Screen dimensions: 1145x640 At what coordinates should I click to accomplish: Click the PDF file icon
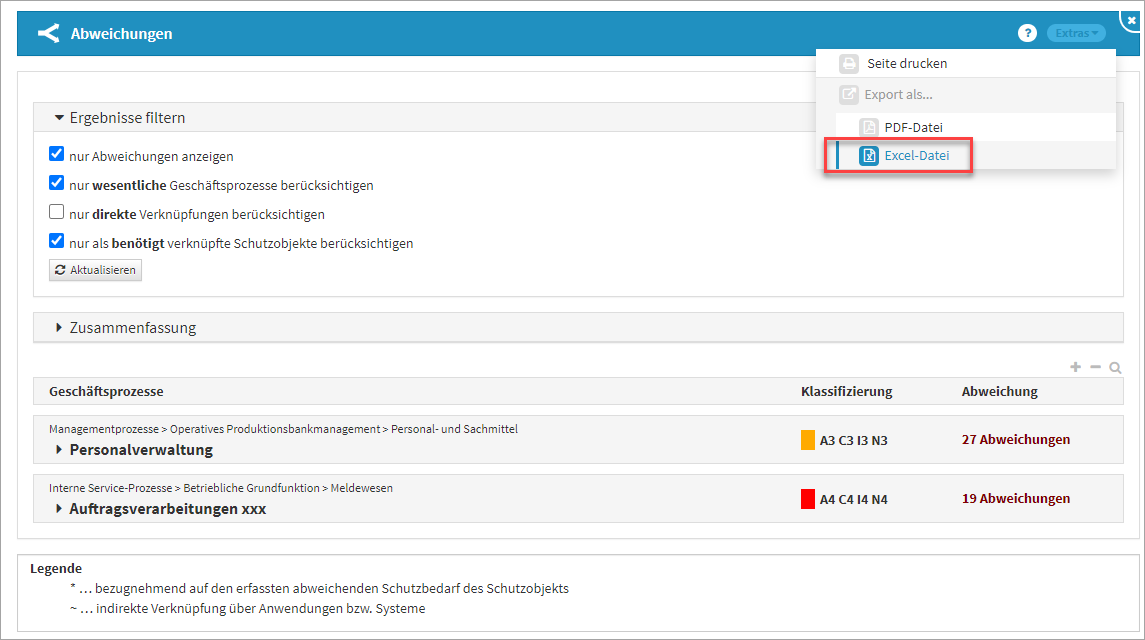pyautogui.click(x=869, y=127)
